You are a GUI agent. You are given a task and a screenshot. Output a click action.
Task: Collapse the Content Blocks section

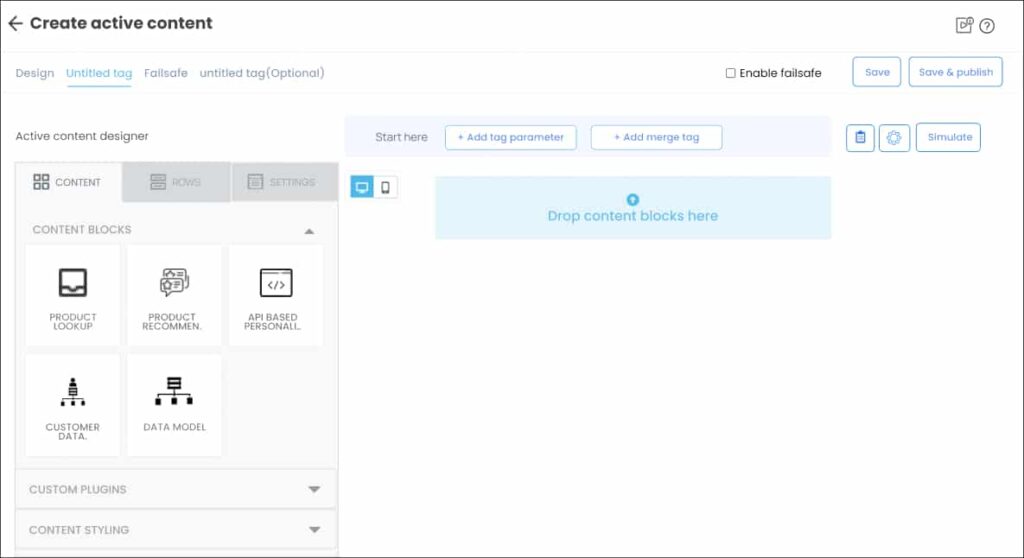tap(309, 231)
